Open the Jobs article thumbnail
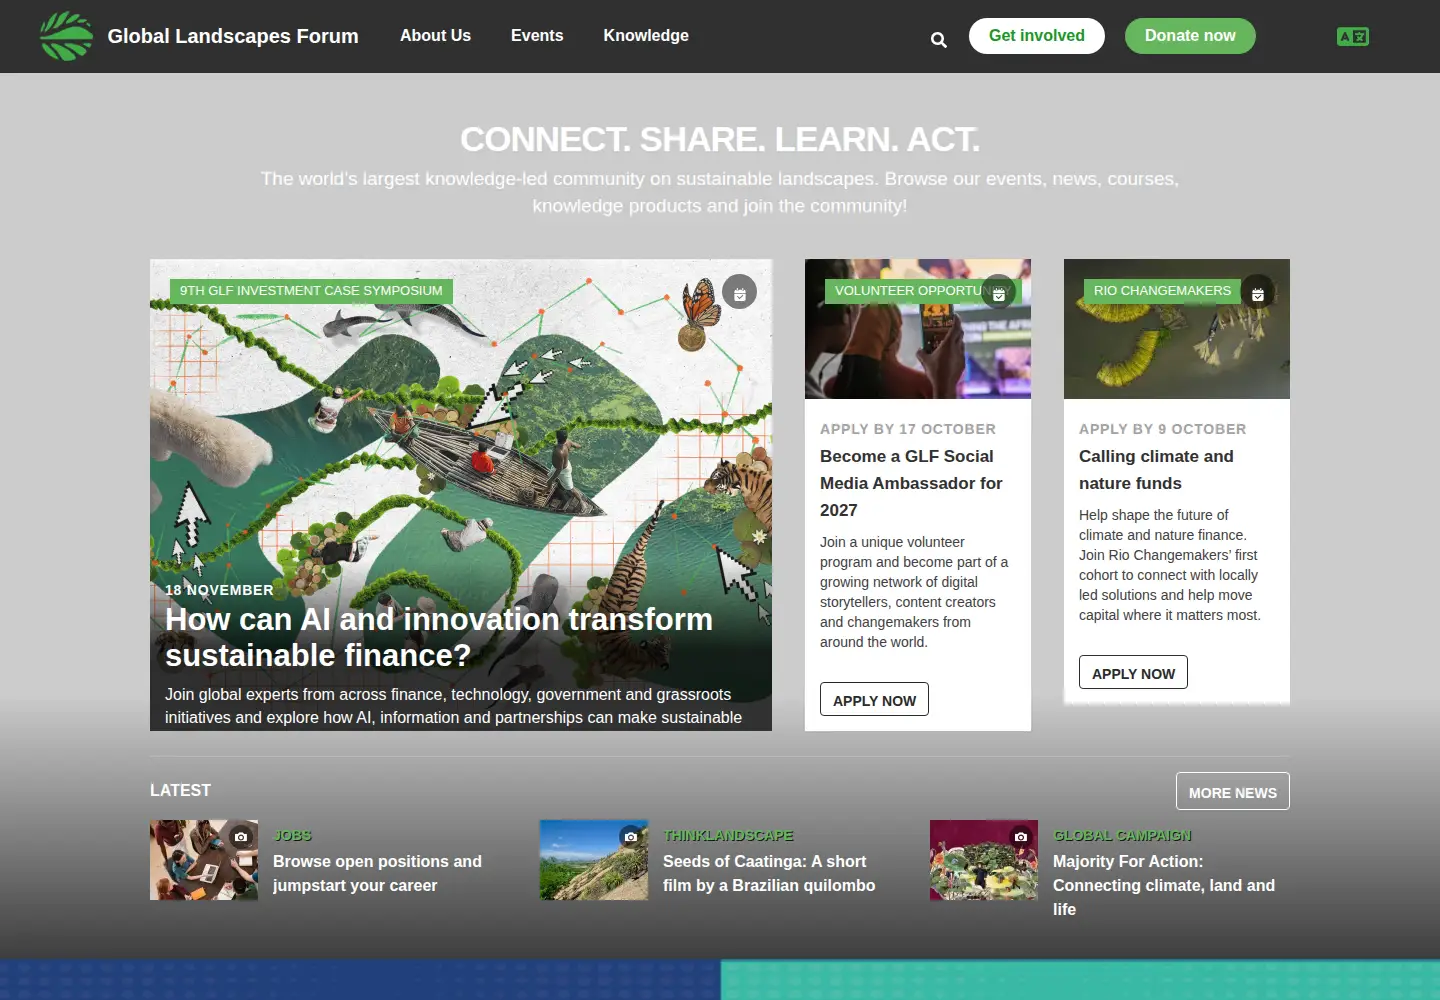 point(204,860)
